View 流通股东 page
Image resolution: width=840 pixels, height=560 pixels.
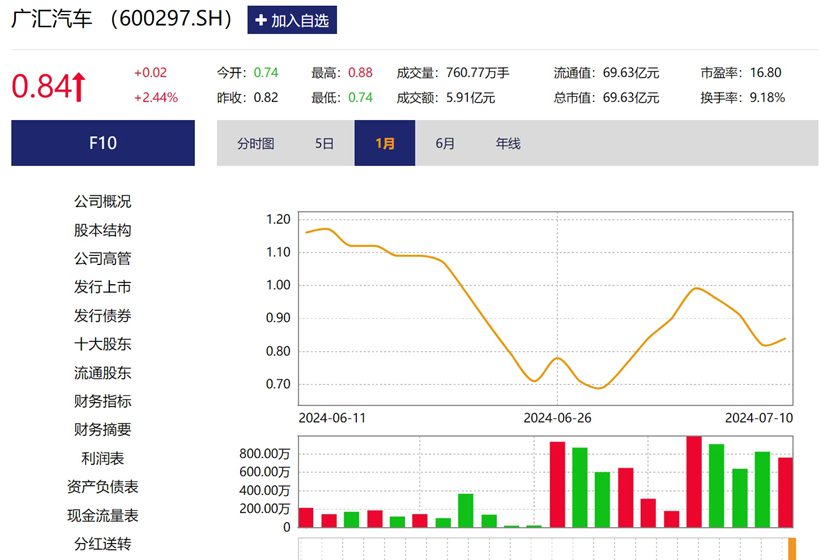point(102,373)
